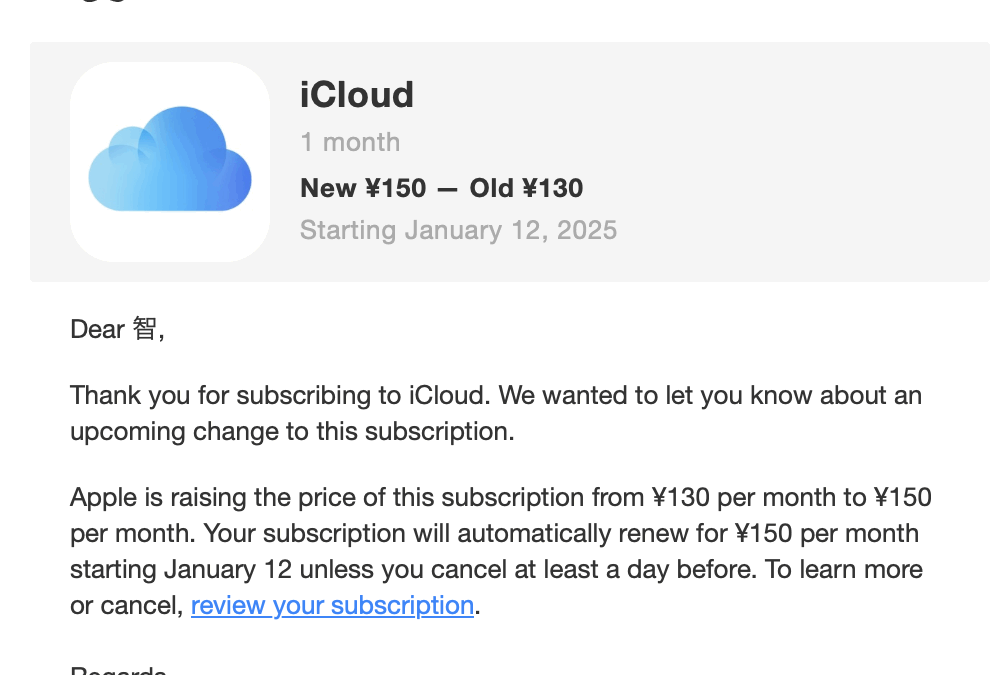The image size is (1006, 675).
Task: Click the partially visible Regards line
Action: pos(118,670)
